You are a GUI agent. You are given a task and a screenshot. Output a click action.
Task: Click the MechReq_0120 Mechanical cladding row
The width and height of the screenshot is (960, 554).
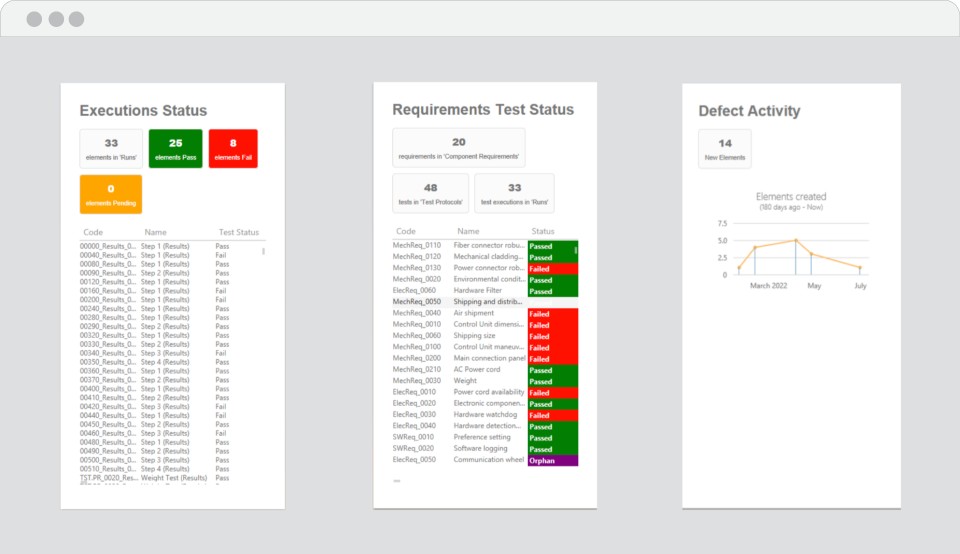485,256
